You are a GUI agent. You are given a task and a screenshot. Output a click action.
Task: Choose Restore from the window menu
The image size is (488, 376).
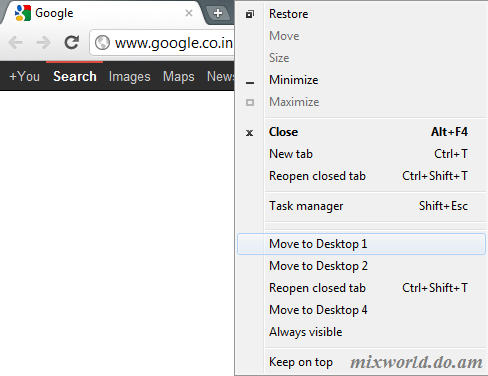coord(361,14)
